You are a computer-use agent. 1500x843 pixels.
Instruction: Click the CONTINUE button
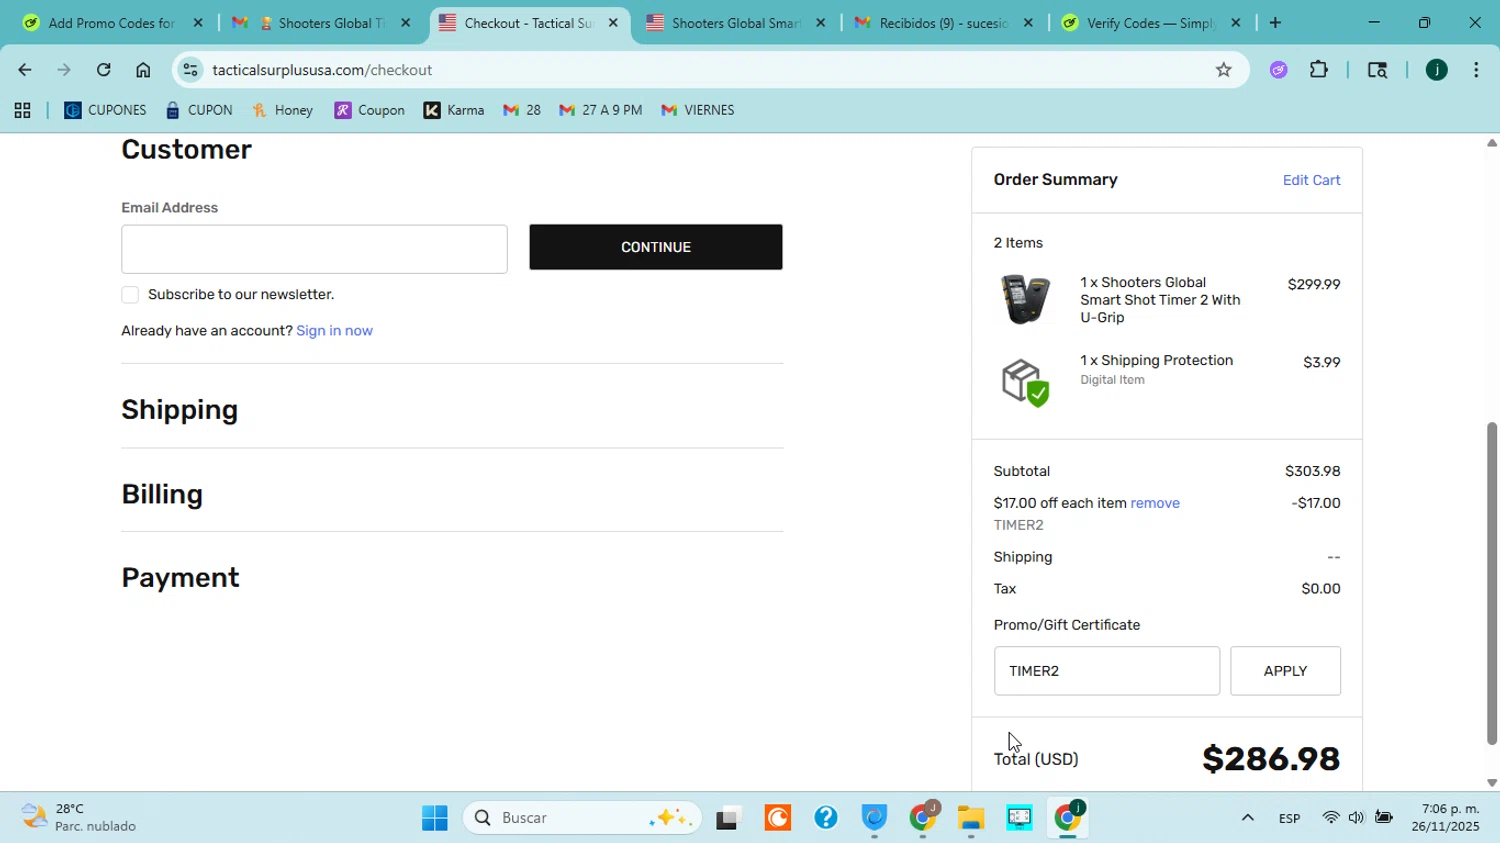656,247
